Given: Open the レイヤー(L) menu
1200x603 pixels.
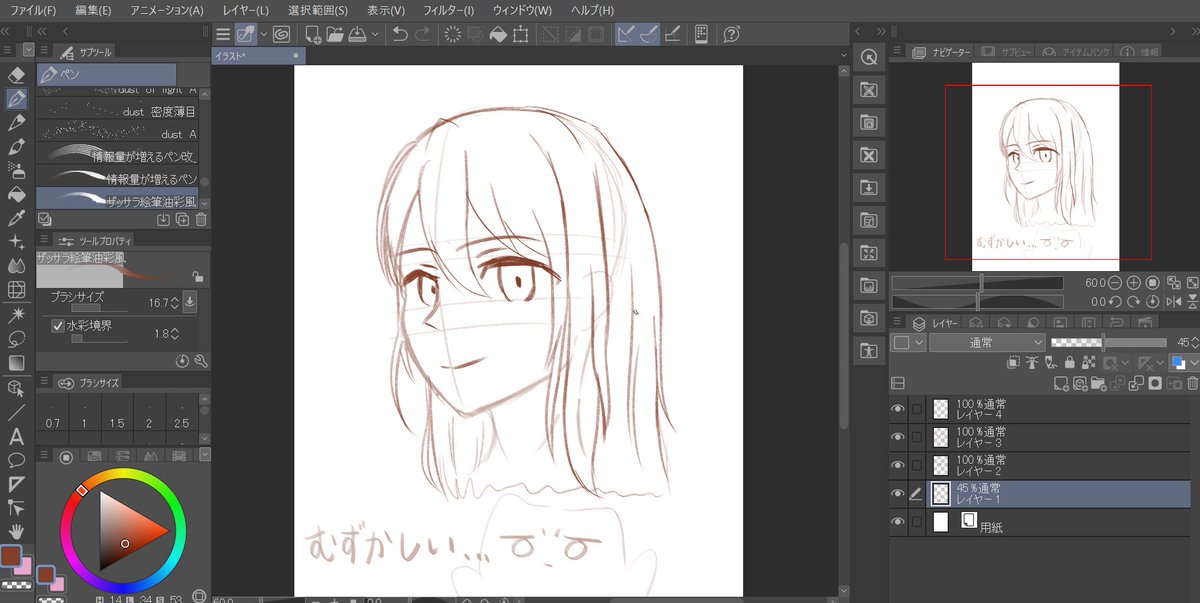Looking at the screenshot, I should [x=246, y=10].
